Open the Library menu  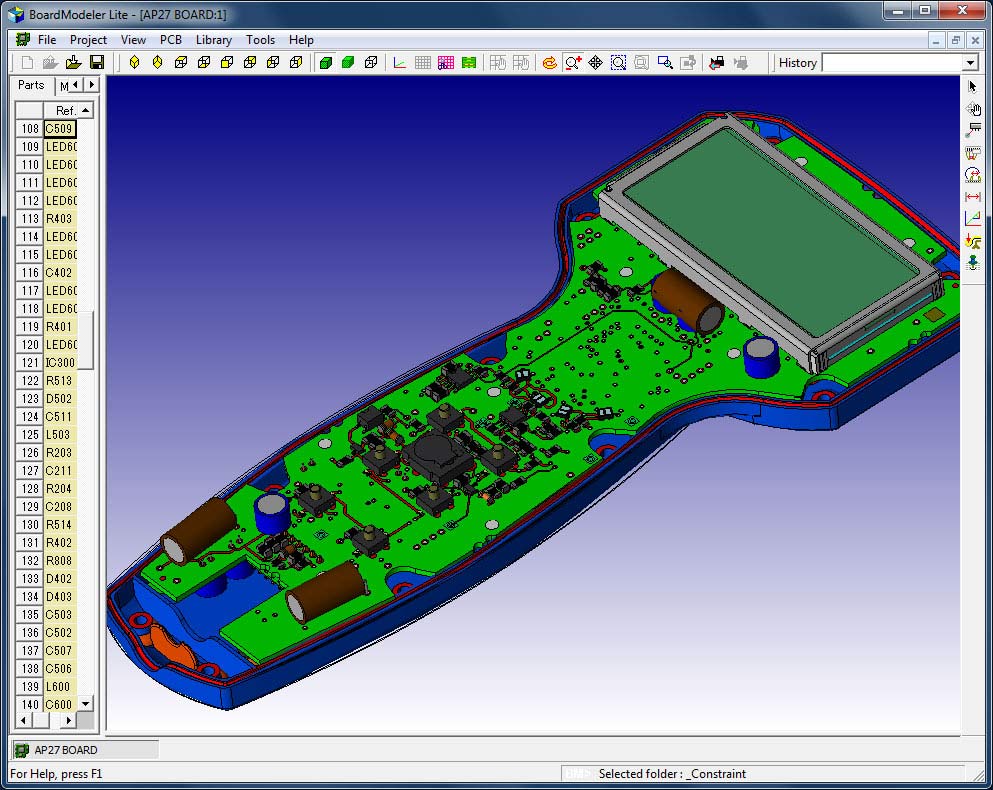click(x=213, y=40)
